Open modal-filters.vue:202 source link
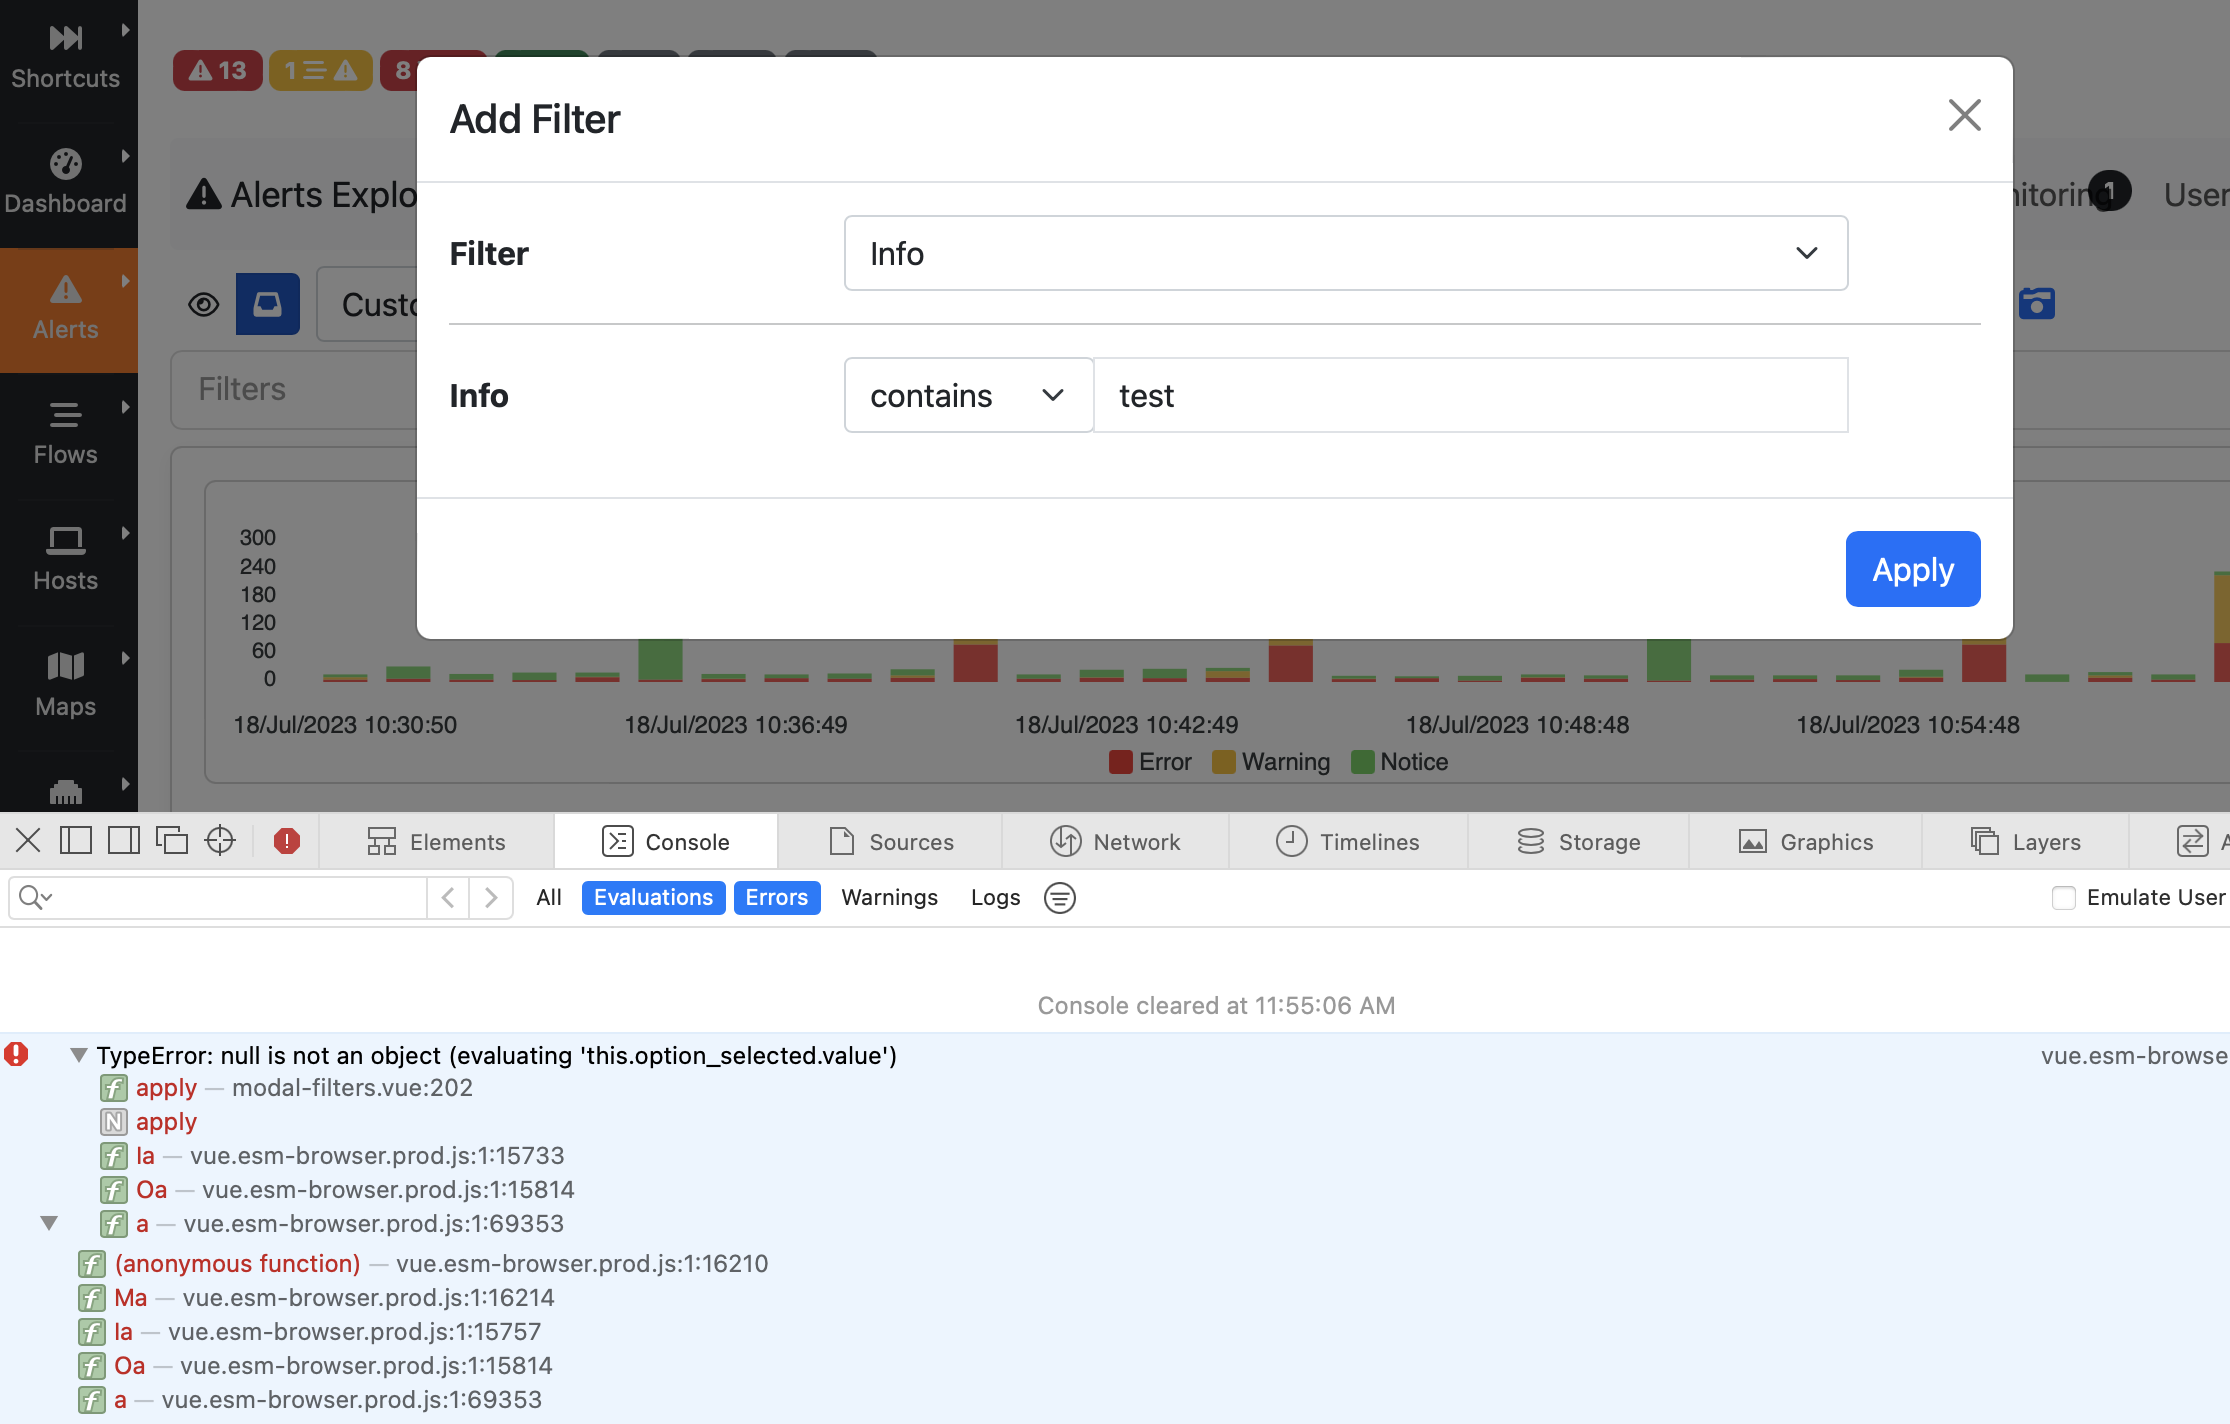 point(352,1088)
